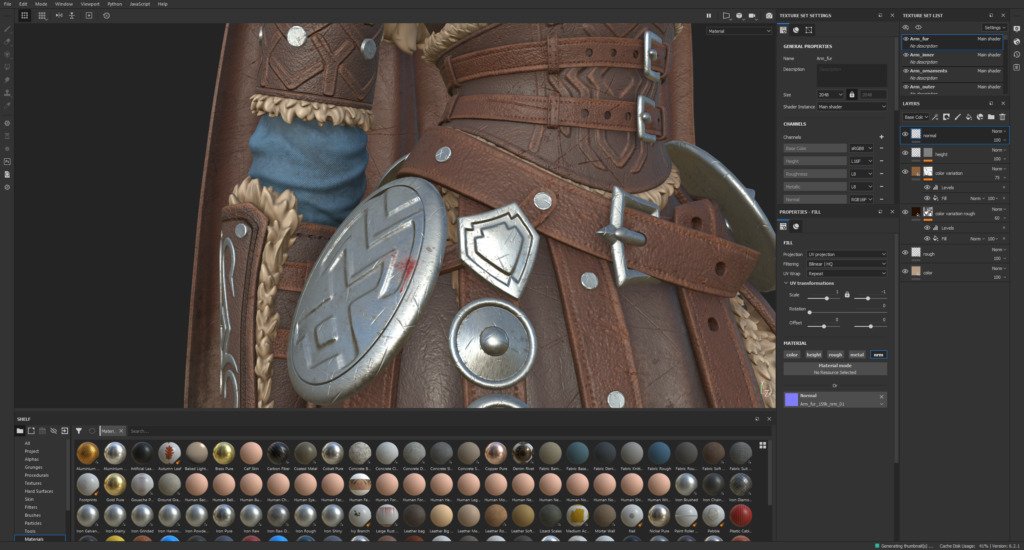Screen dimensions: 1024x550
Task: Select the Eraser tool in left toolbar
Action: coord(6,42)
